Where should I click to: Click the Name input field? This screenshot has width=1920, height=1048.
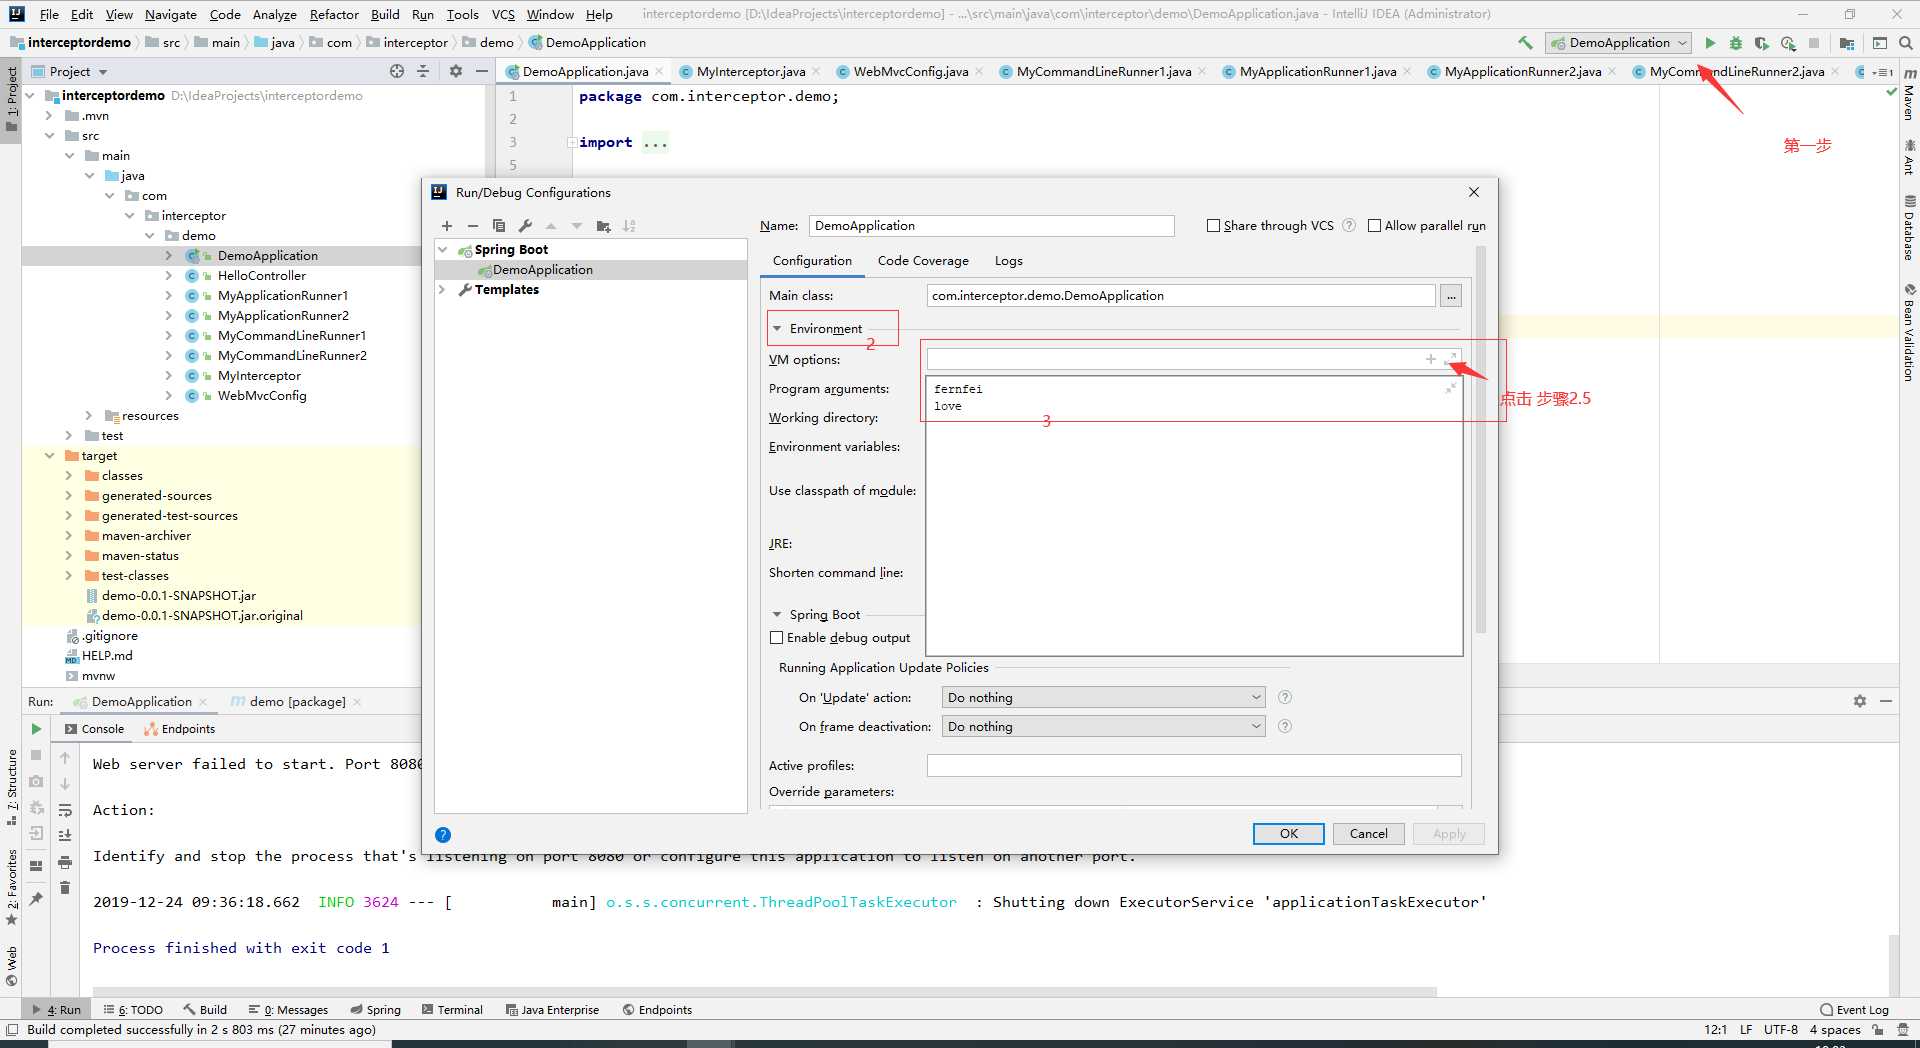pos(991,226)
